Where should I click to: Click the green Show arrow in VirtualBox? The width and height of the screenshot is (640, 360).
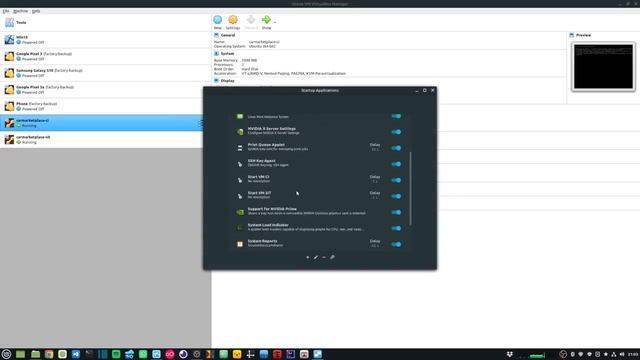tap(266, 20)
